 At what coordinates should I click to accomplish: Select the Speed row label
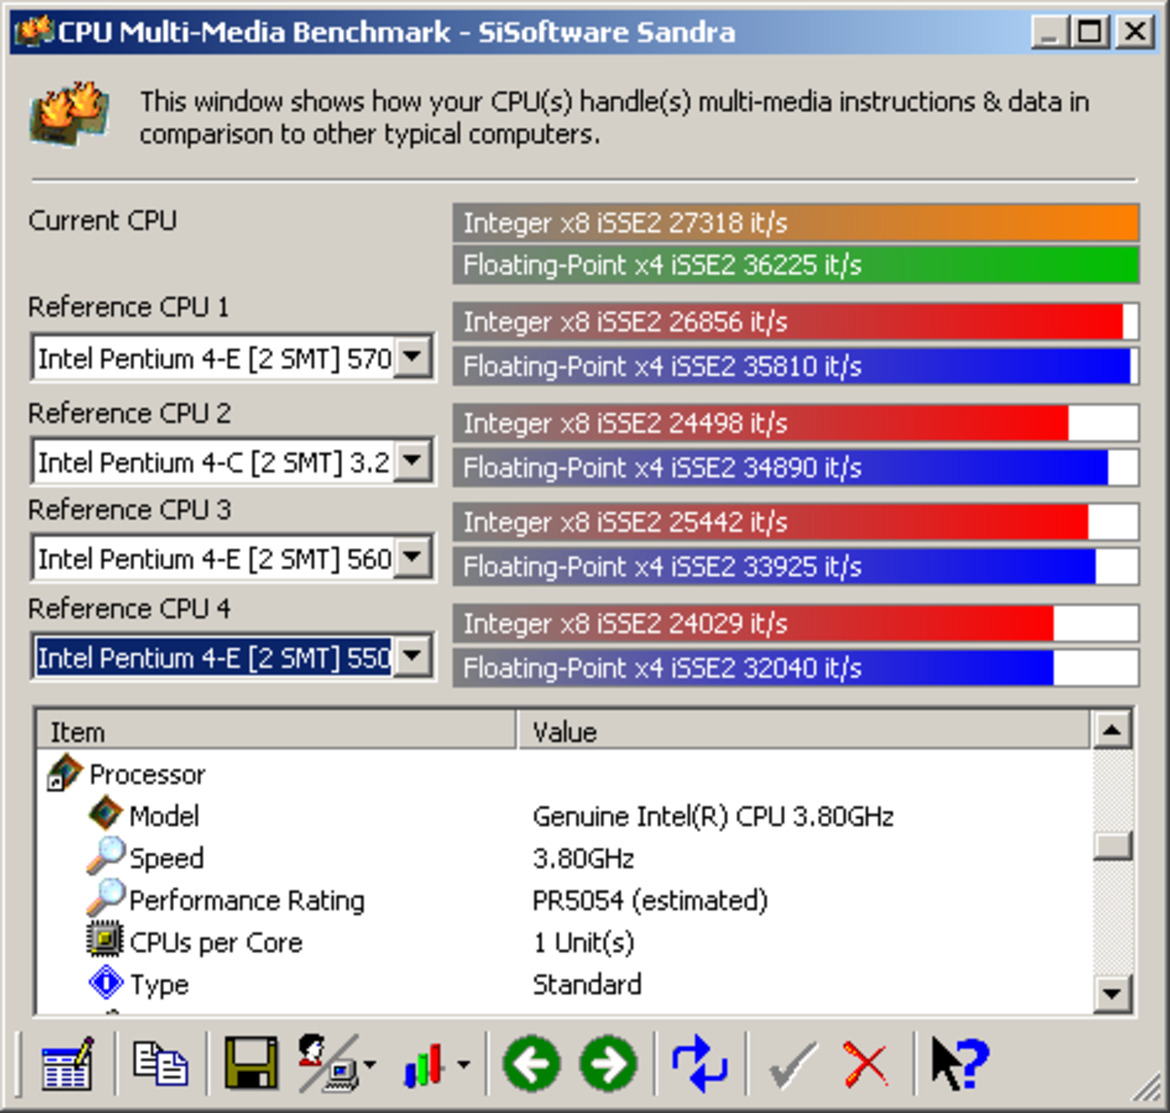pos(166,859)
